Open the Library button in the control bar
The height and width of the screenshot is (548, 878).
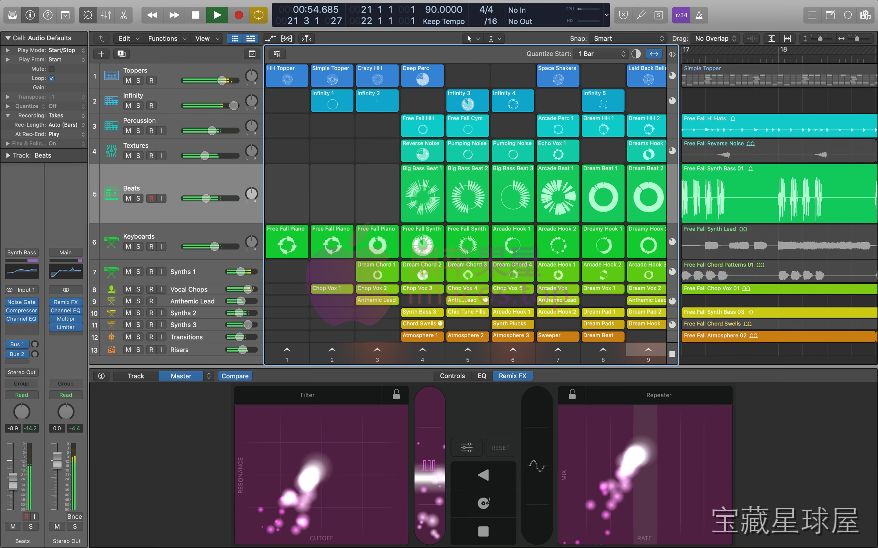pyautogui.click(x=12, y=15)
